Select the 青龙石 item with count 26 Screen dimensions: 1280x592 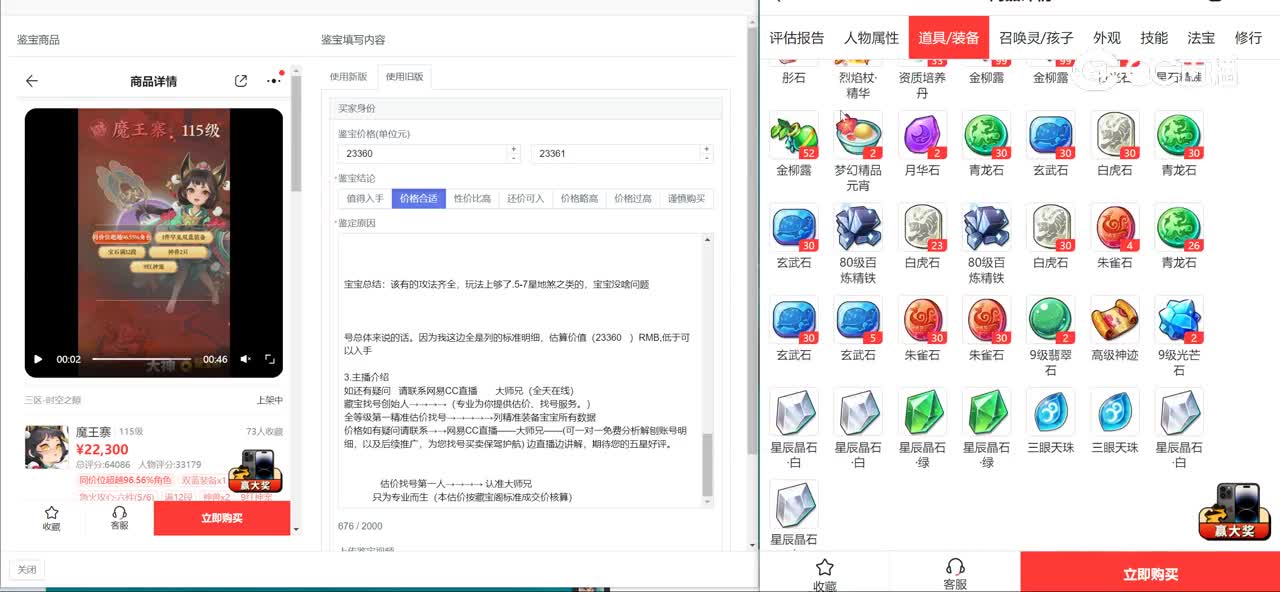[1179, 228]
